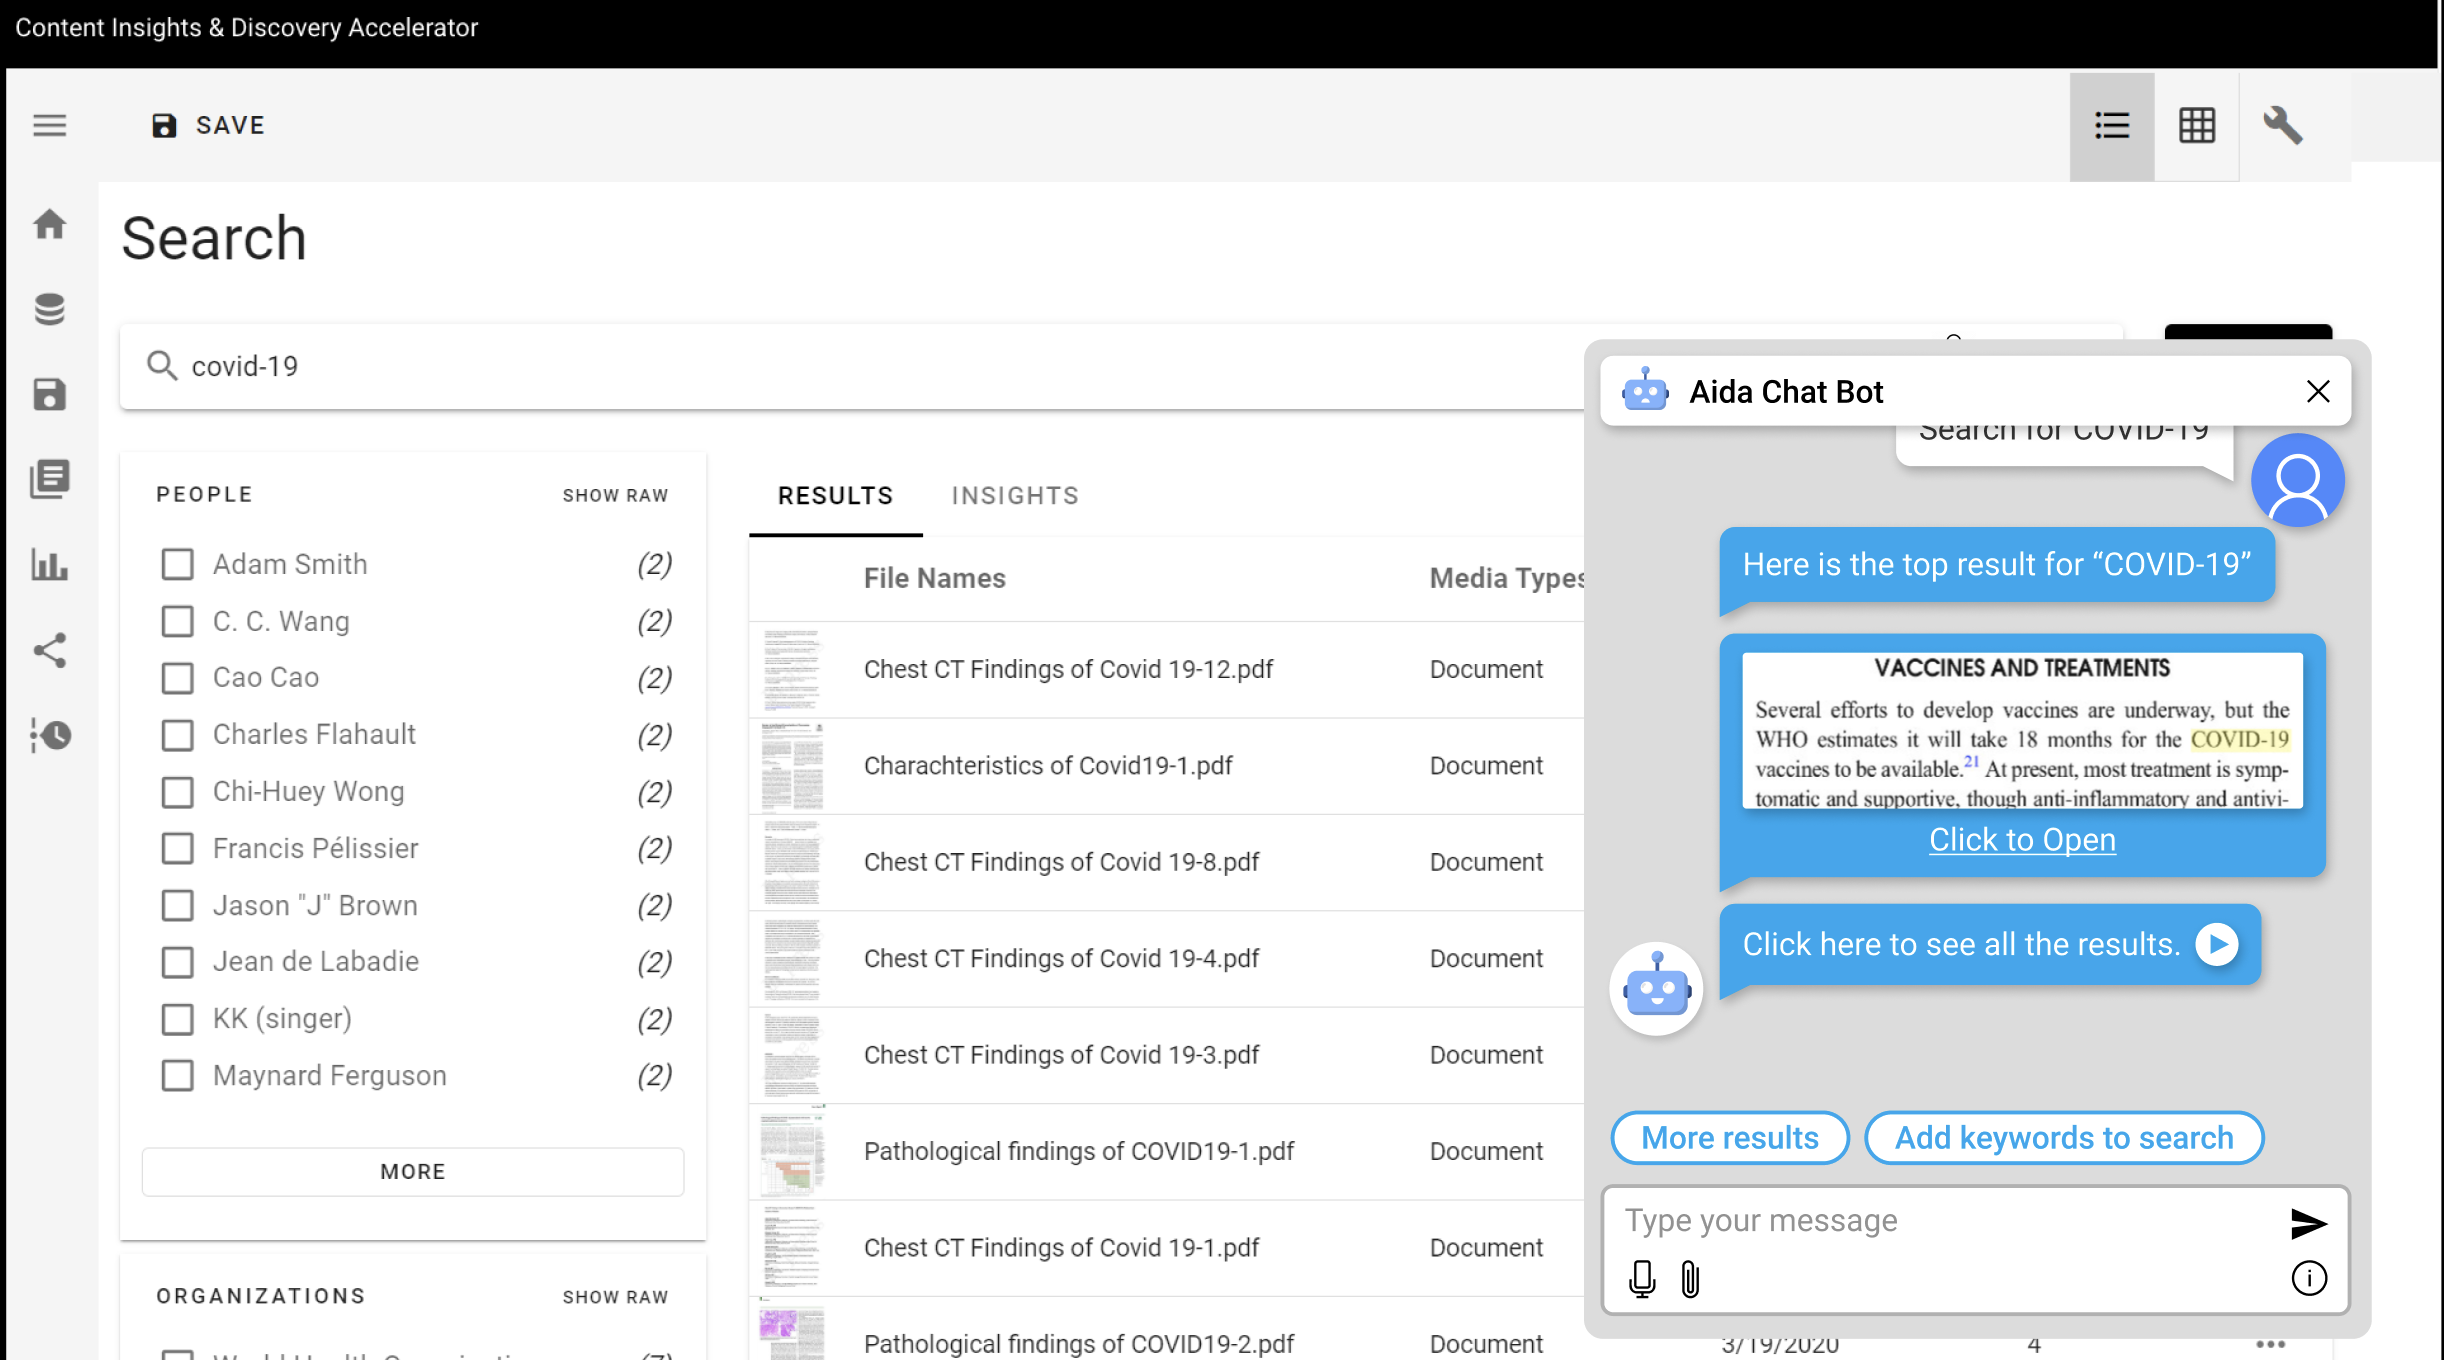Open Chest CT Findings of Covid 19-3.pdf
Image resolution: width=2444 pixels, height=1360 pixels.
point(1061,1055)
